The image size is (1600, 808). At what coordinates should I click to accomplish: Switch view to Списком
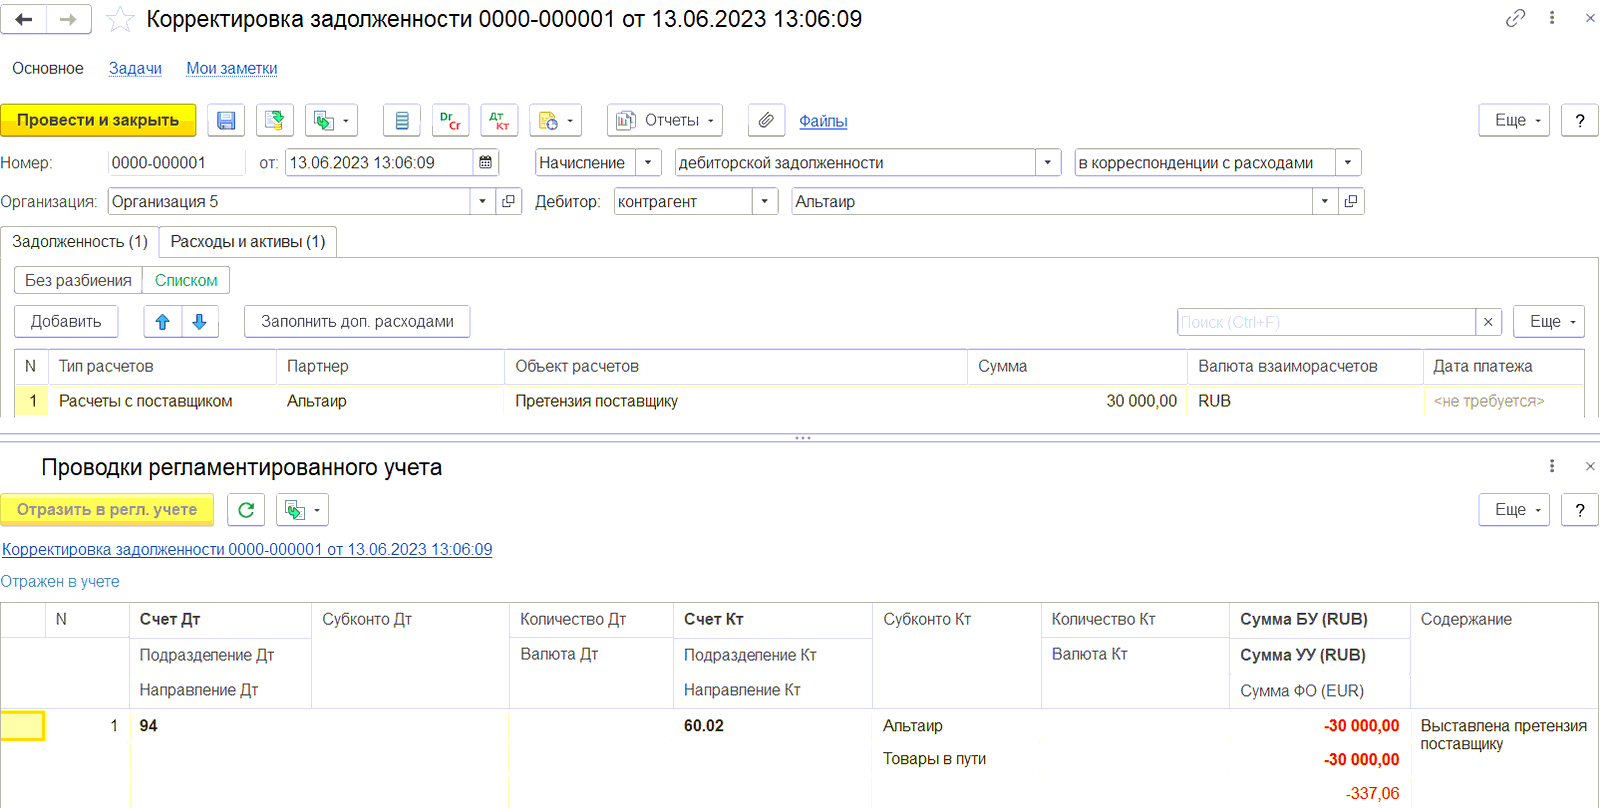tap(186, 281)
